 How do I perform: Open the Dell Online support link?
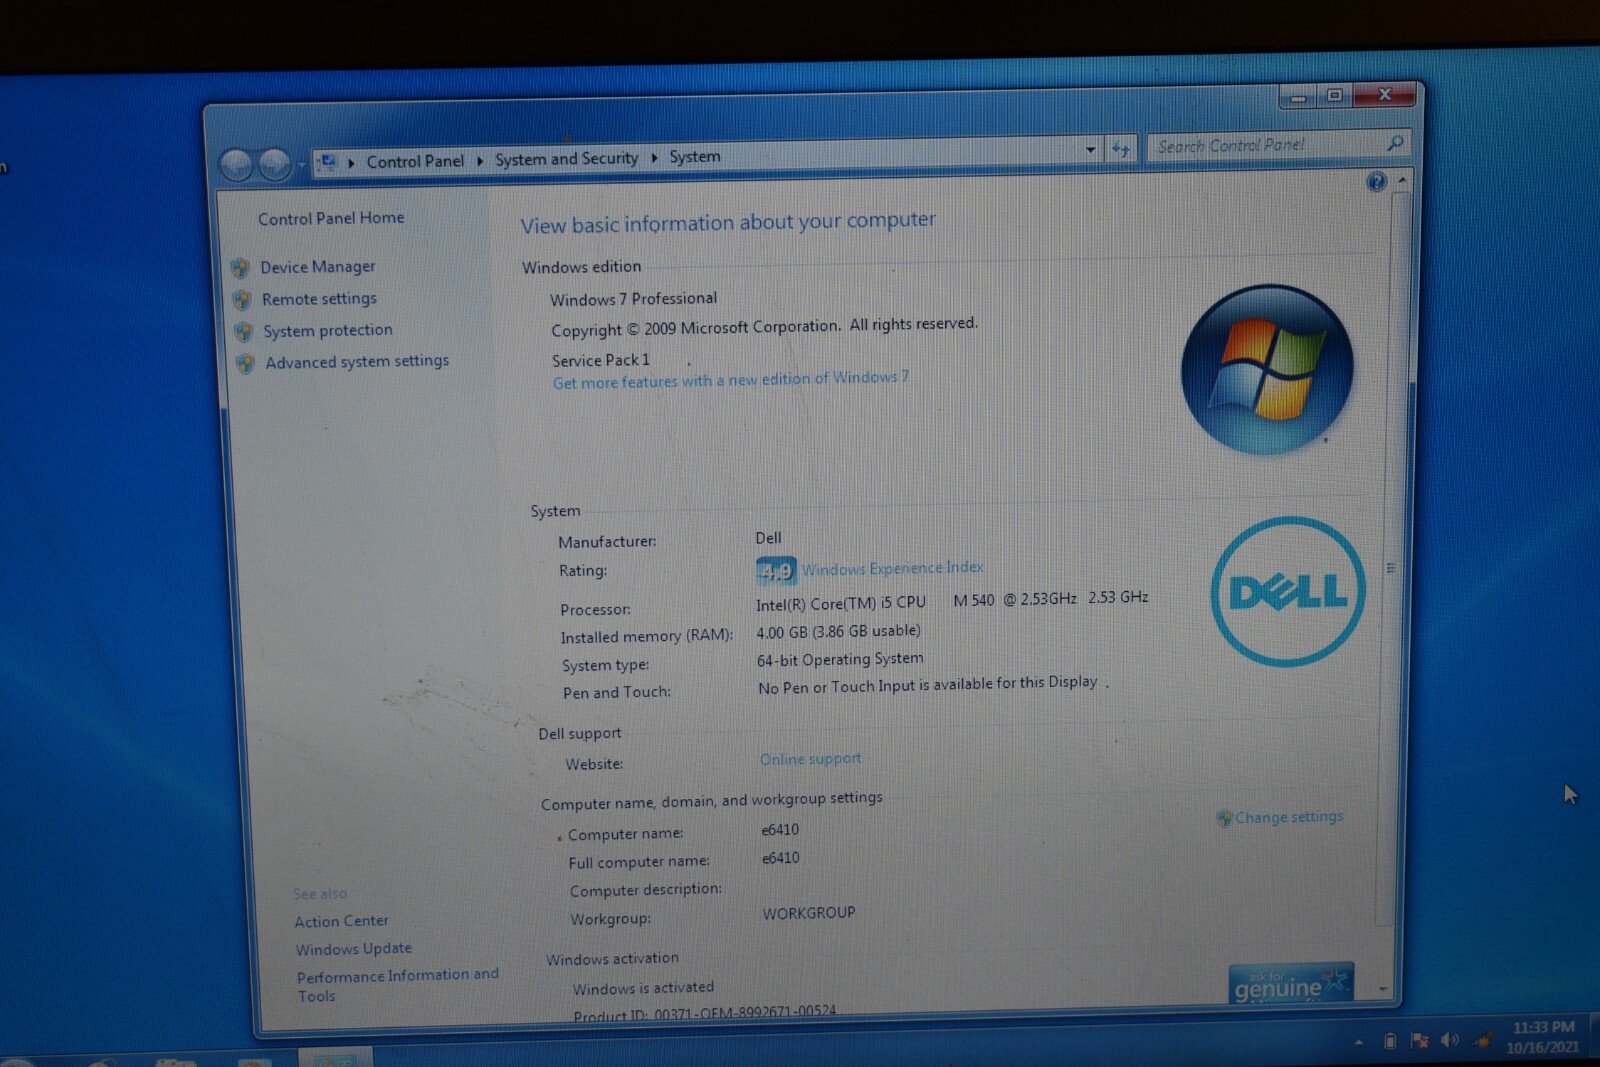[810, 759]
